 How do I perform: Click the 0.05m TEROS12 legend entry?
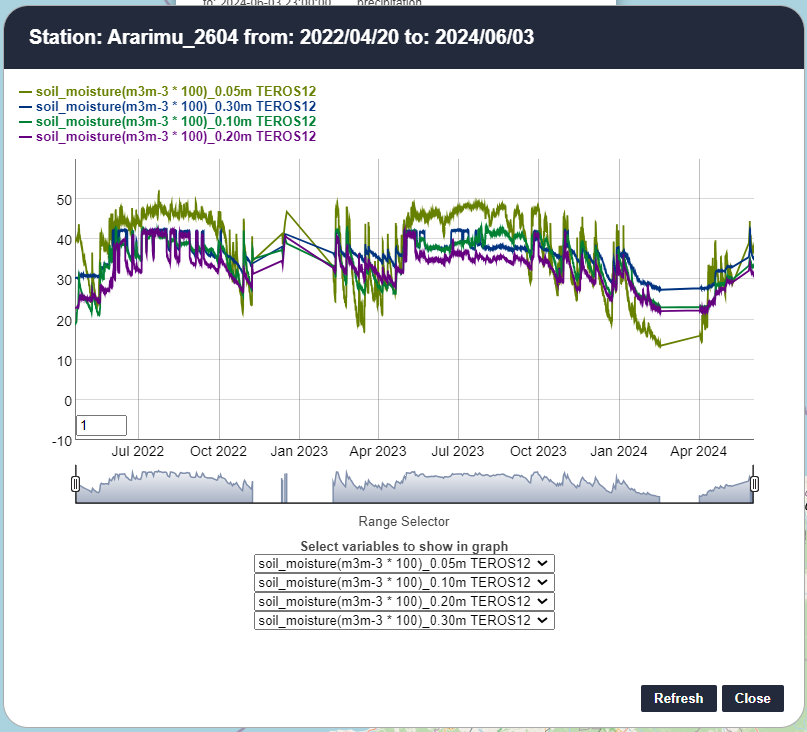pos(168,91)
